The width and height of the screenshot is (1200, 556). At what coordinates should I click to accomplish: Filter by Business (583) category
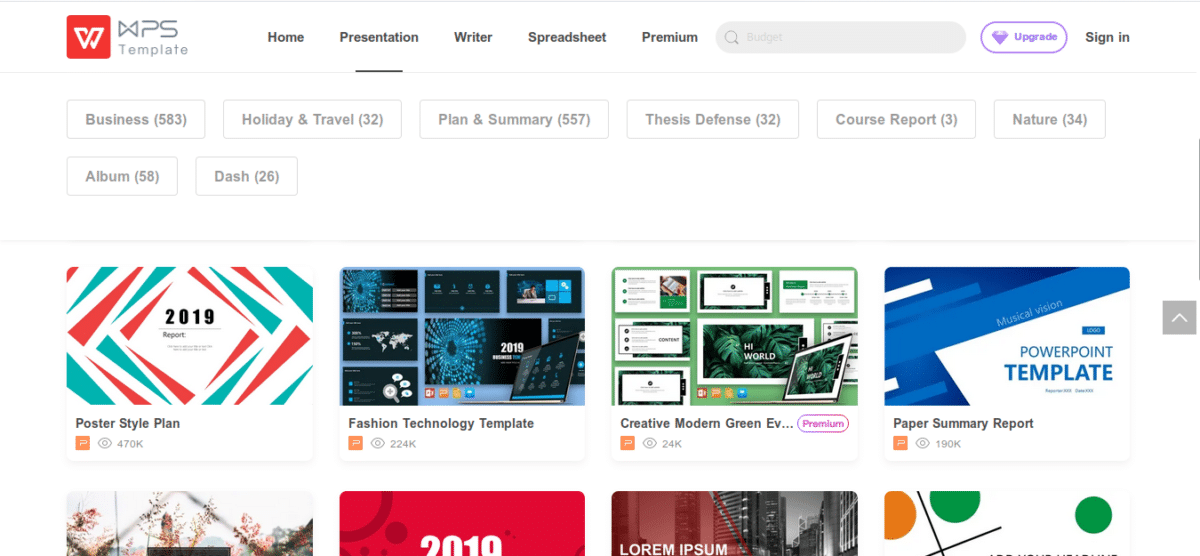click(136, 119)
